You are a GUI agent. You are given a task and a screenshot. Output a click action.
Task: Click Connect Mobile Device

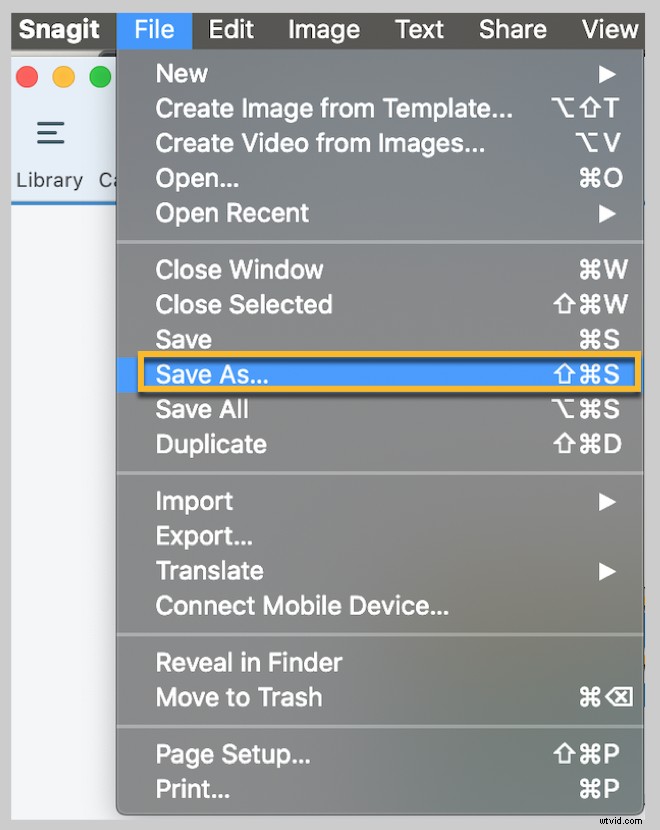[302, 606]
